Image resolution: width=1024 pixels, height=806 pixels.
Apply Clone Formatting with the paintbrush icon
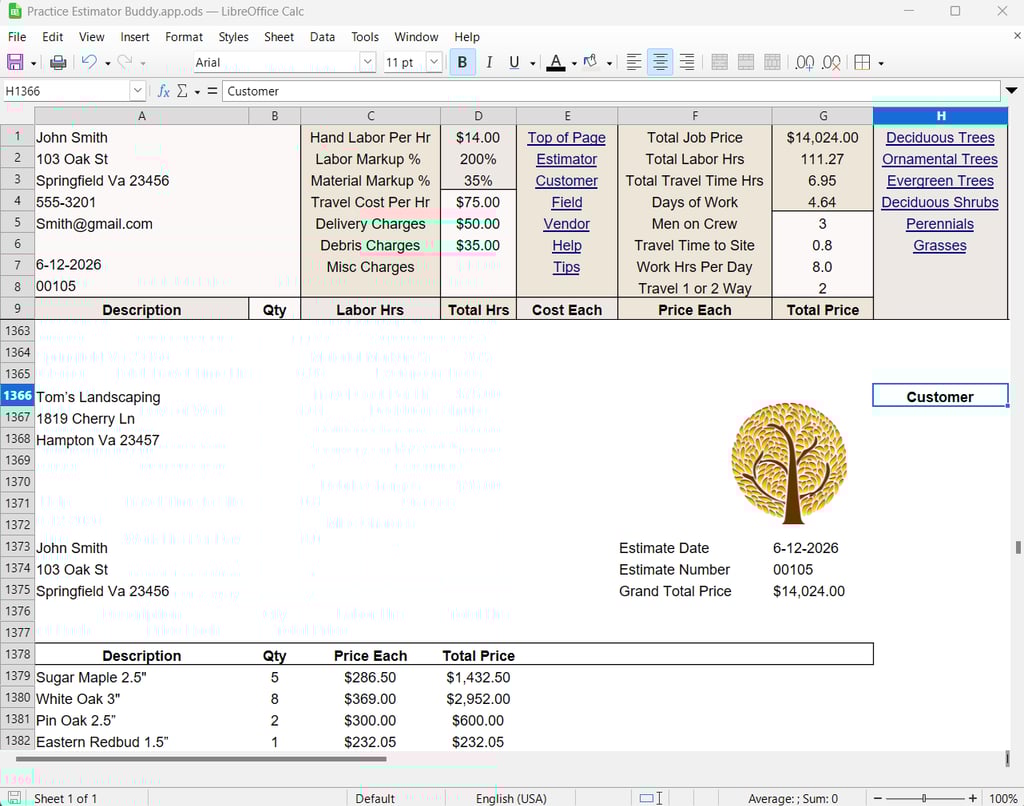tap(590, 61)
